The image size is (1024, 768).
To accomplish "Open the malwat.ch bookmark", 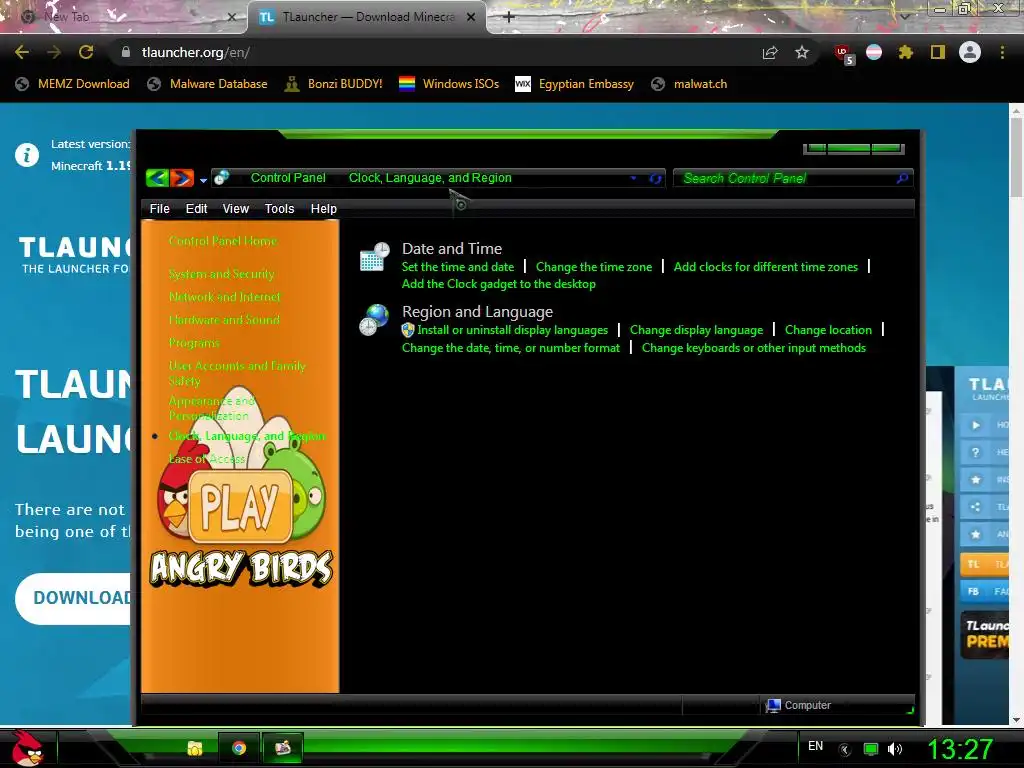I will tap(689, 84).
